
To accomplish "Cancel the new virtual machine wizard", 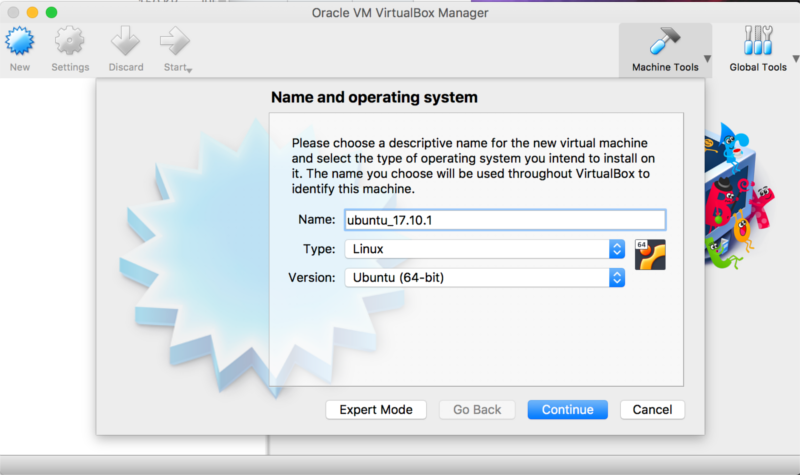I will [652, 409].
